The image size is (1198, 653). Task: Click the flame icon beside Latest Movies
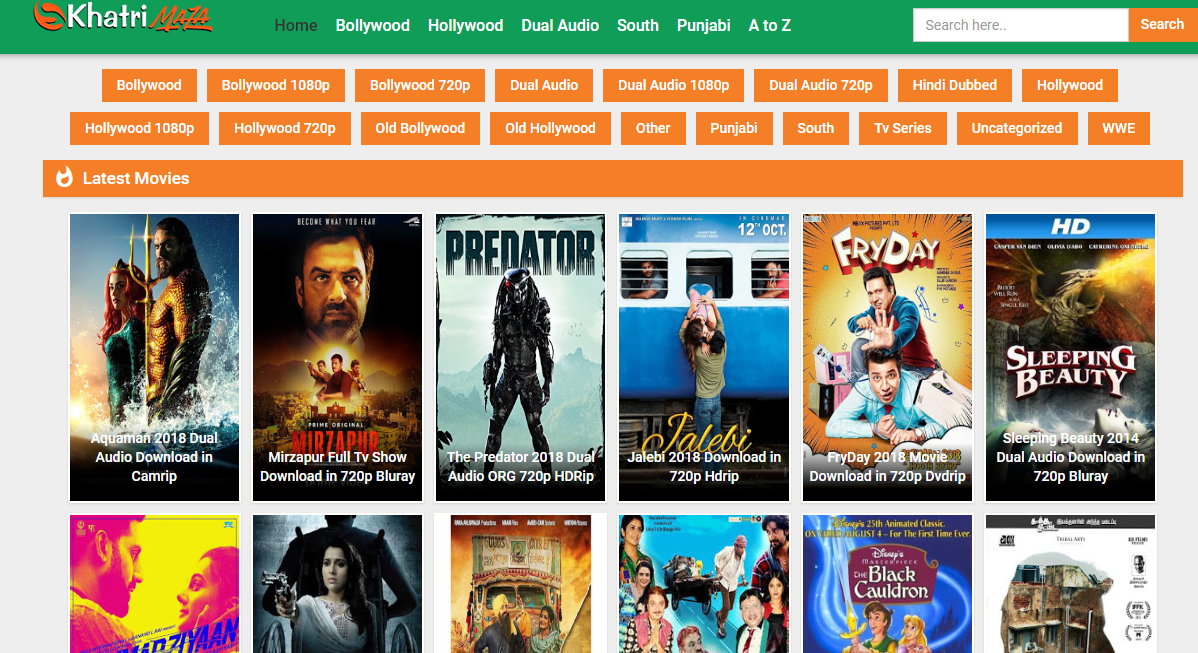(64, 177)
